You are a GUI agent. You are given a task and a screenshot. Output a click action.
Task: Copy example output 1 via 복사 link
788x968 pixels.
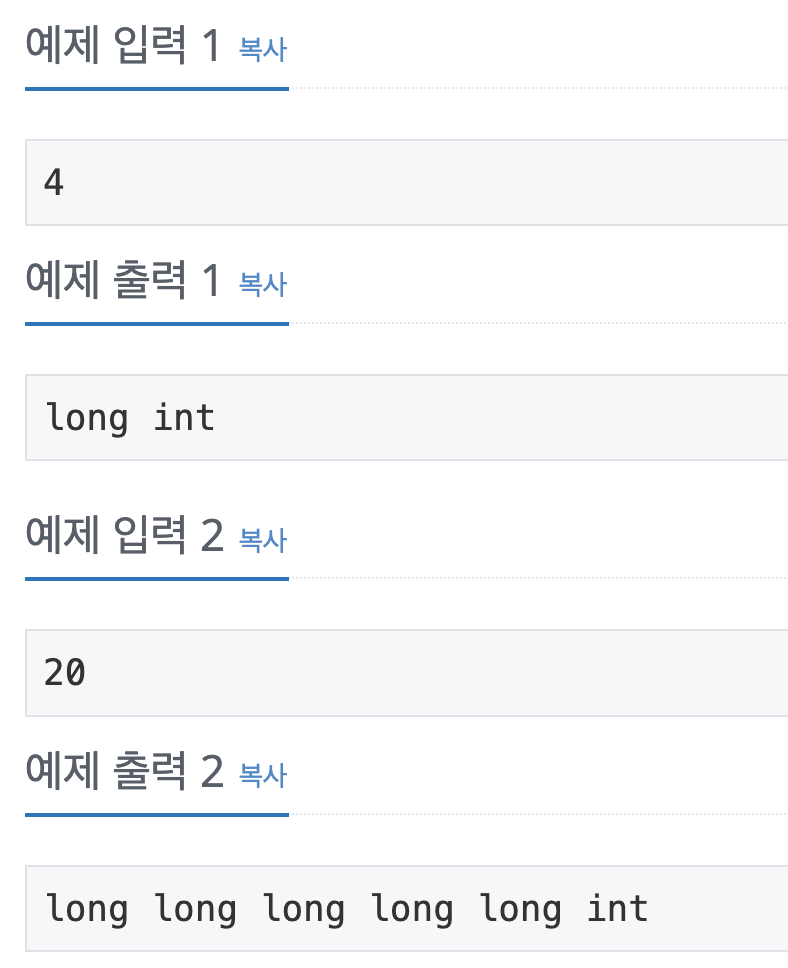pyautogui.click(x=263, y=284)
